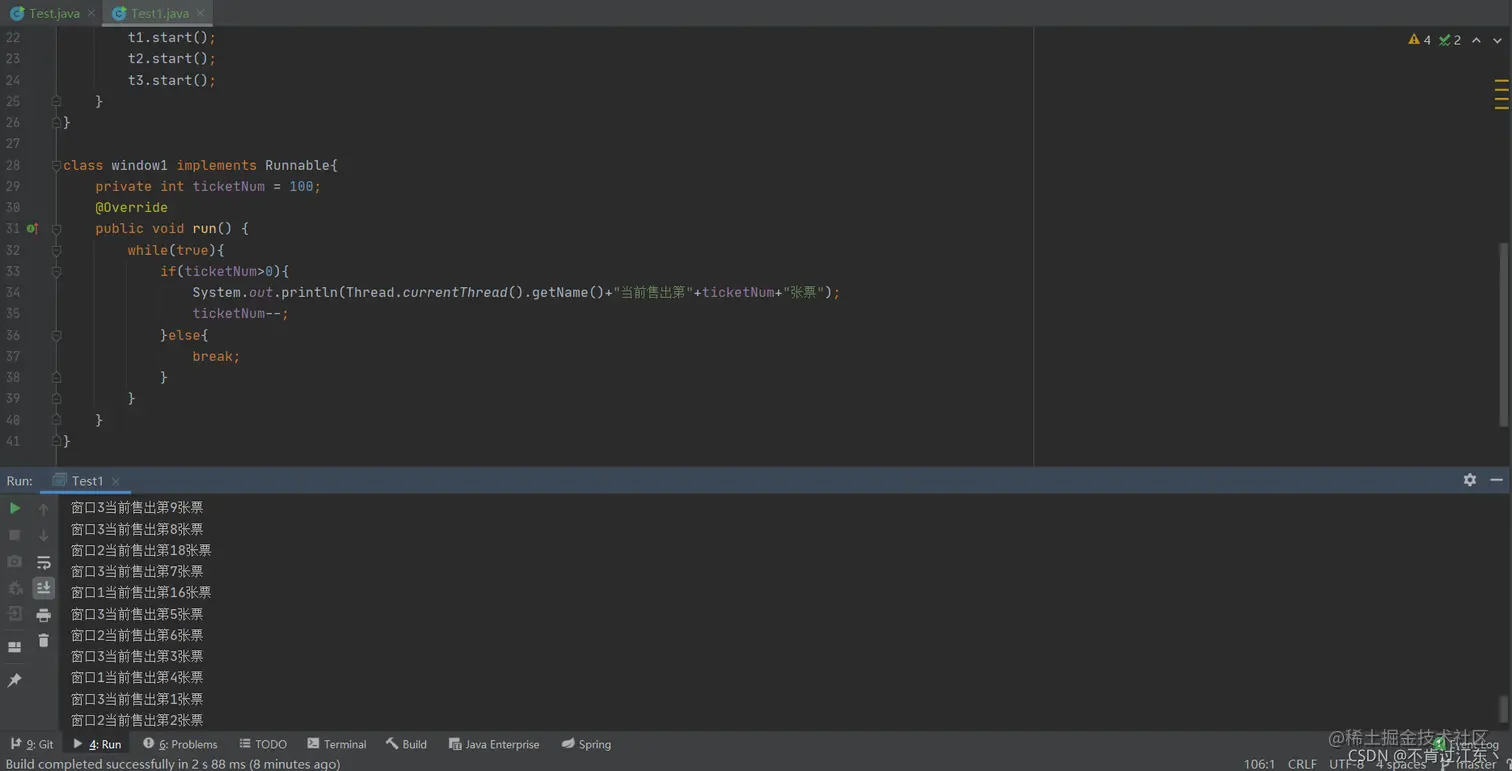The height and width of the screenshot is (771, 1512).
Task: Click console line 窗口3当前售出第1张票
Action: [x=137, y=699]
